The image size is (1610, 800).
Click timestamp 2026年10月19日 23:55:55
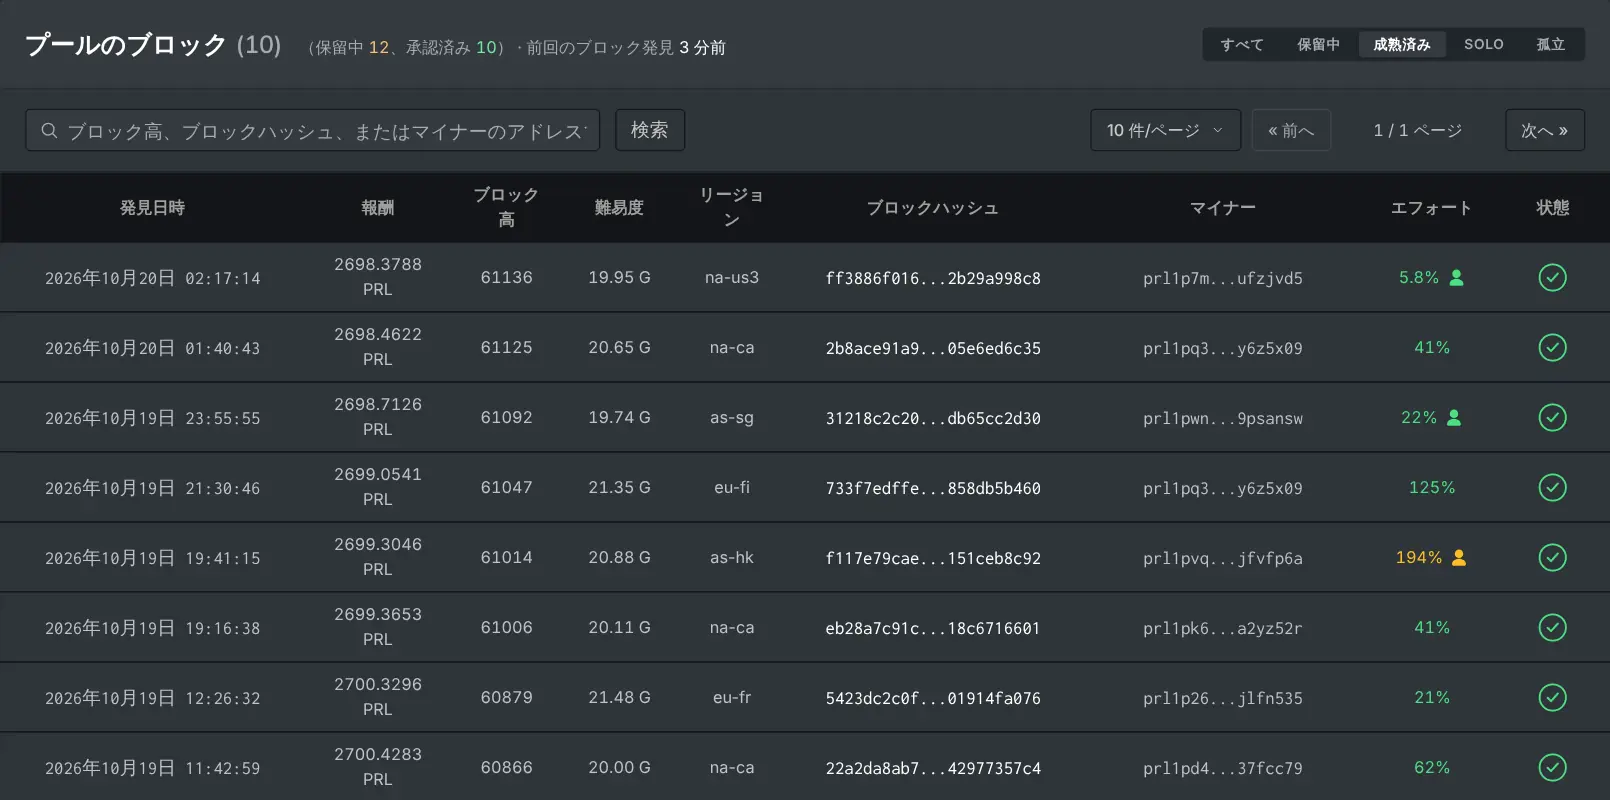(152, 418)
